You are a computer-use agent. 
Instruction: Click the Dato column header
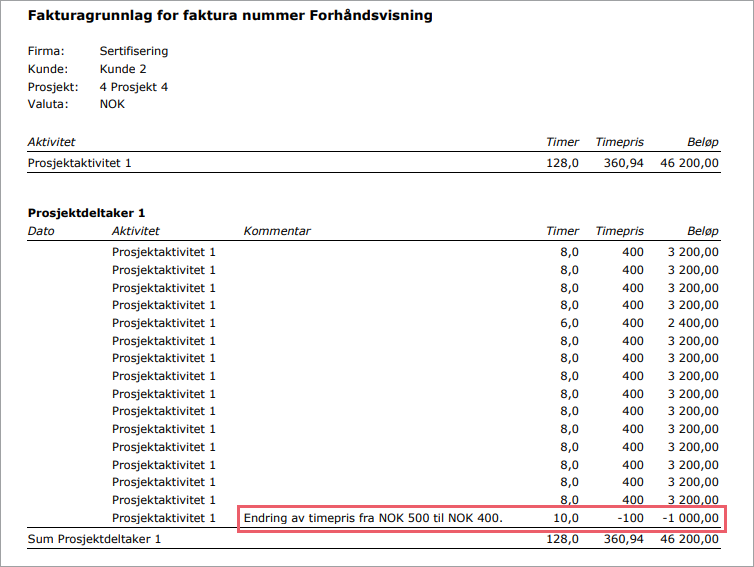pyautogui.click(x=41, y=231)
